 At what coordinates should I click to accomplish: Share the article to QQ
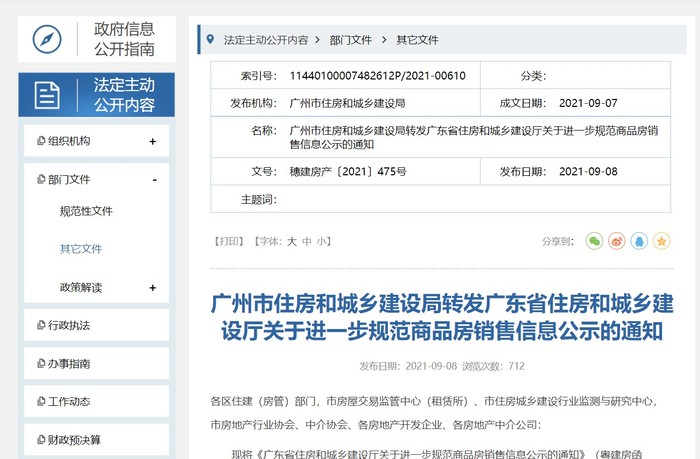click(x=639, y=241)
